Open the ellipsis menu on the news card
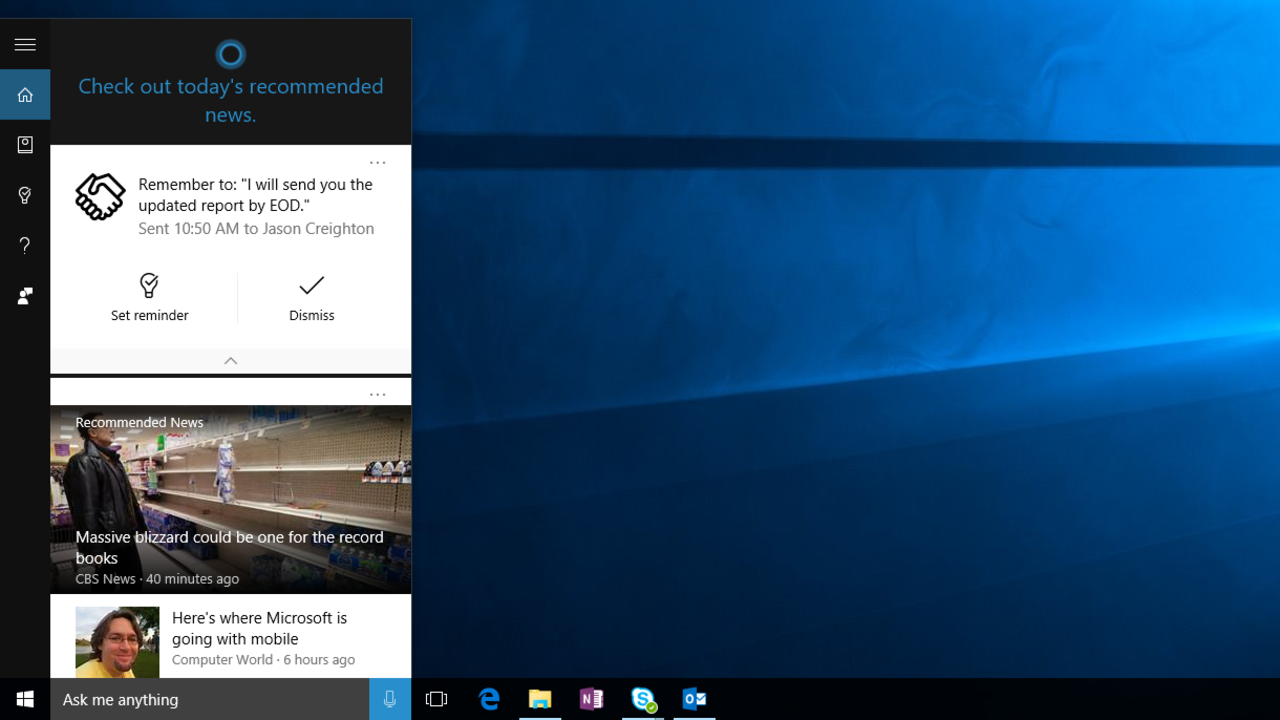This screenshot has width=1280, height=720. pyautogui.click(x=377, y=393)
